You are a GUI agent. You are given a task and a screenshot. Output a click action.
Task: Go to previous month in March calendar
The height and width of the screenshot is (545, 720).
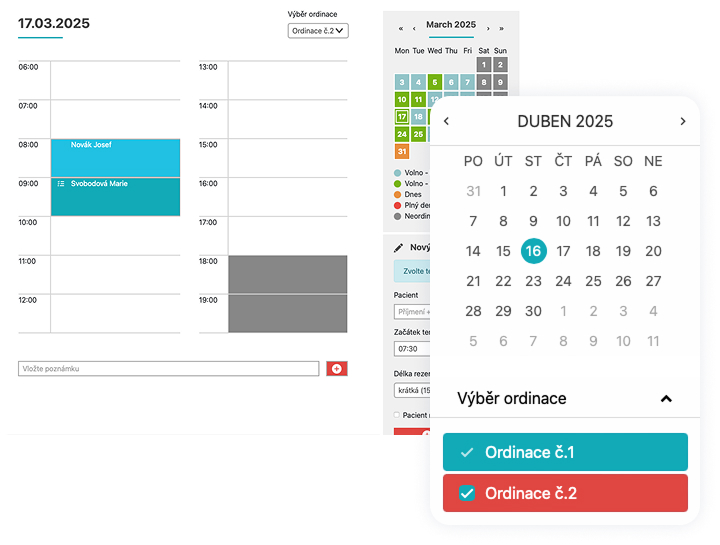tap(414, 28)
